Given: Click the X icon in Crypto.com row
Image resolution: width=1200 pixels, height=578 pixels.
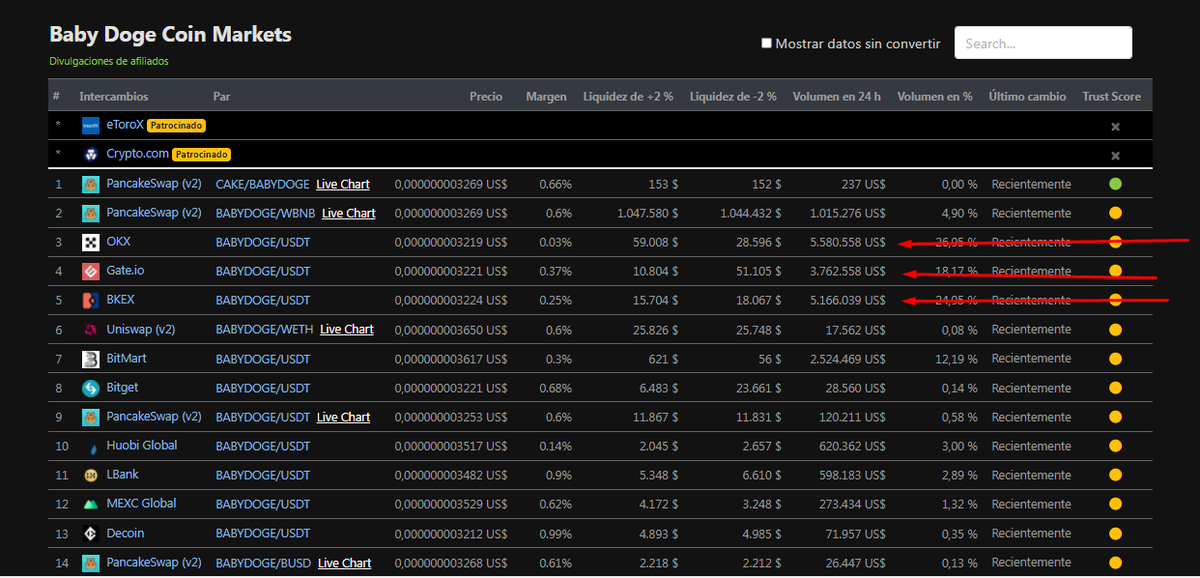Looking at the screenshot, I should 1115,156.
